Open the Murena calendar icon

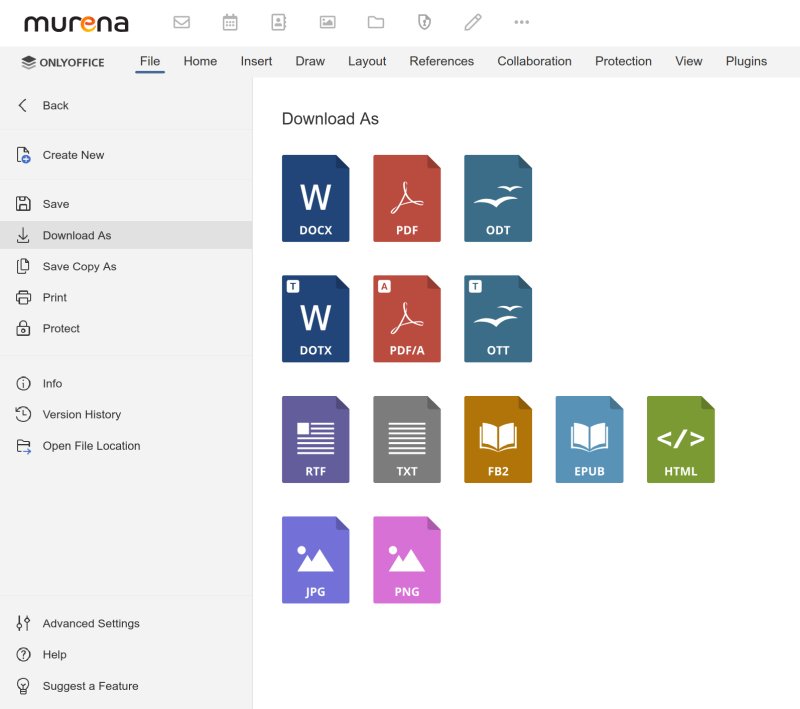(x=230, y=22)
